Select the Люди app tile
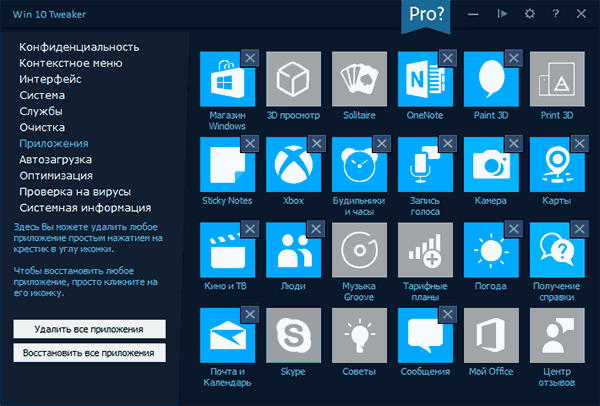Screen dimensions: 600x406 [x=293, y=250]
